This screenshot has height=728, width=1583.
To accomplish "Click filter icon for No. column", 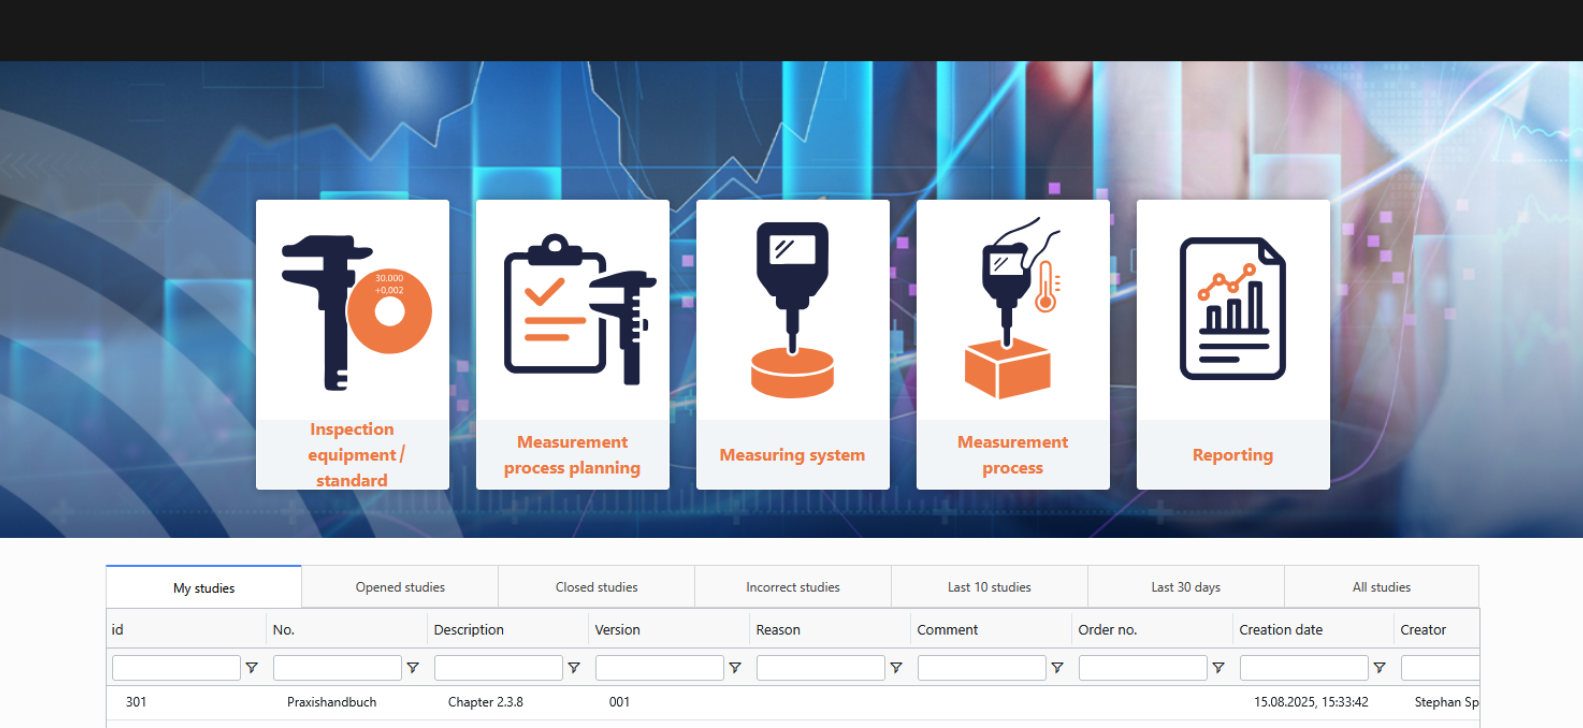I will point(413,668).
